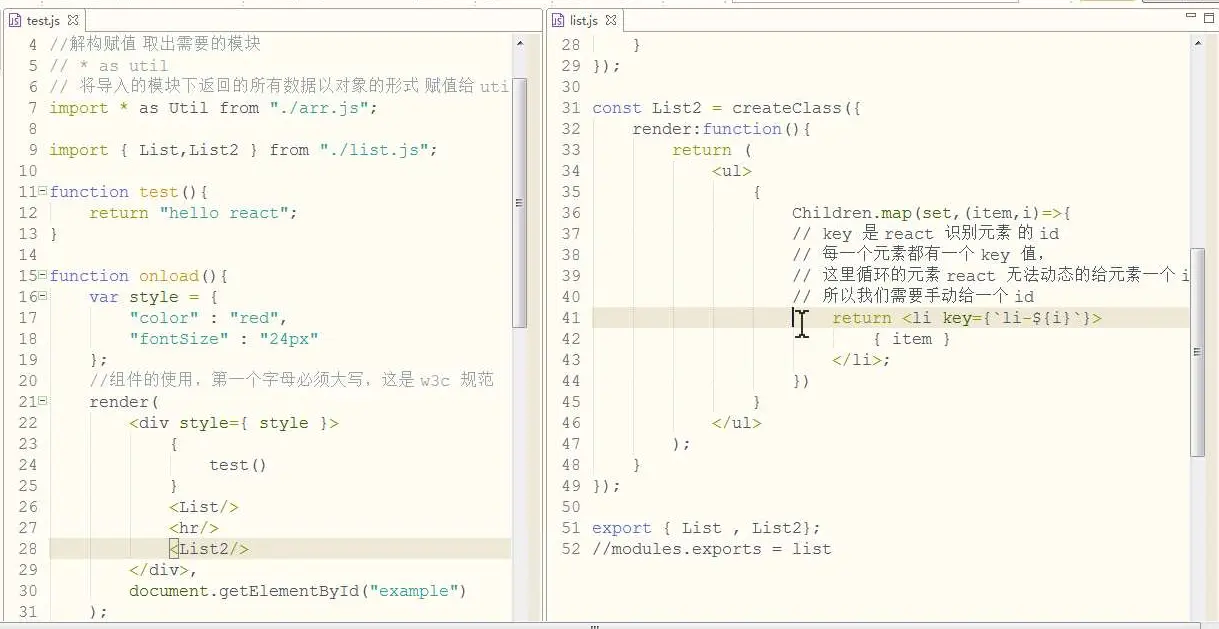Click the scroll-up arrow in list.js pane
The height and width of the screenshot is (629, 1219).
pos(1198,42)
